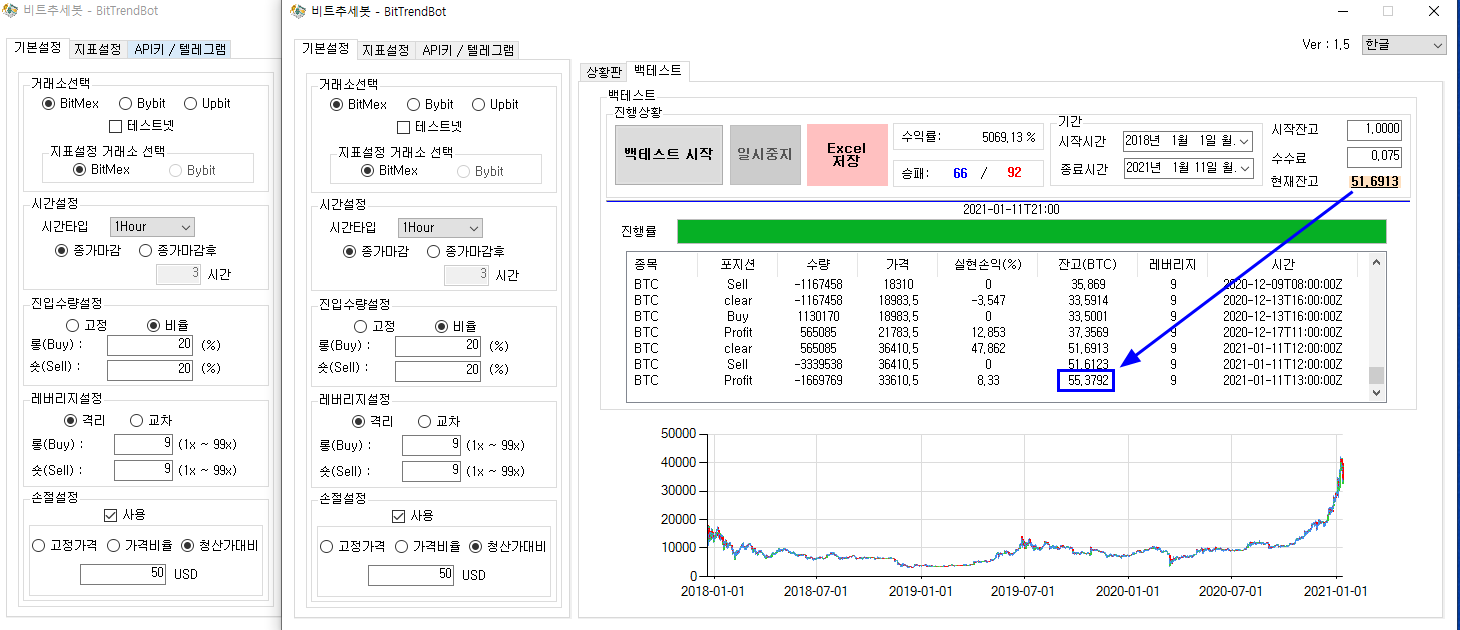Click the wins count 66
The width and height of the screenshot is (1460, 630).
(960, 173)
